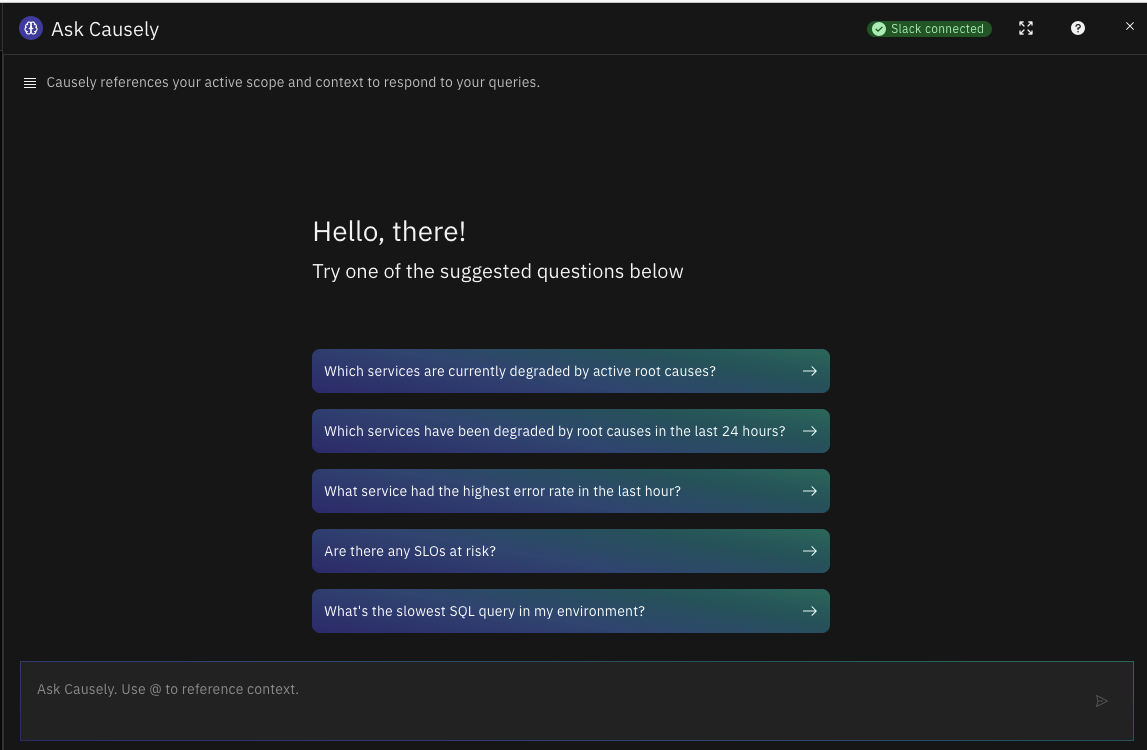Click the 'Ask Causely' panel title
The height and width of the screenshot is (750, 1147).
point(105,29)
